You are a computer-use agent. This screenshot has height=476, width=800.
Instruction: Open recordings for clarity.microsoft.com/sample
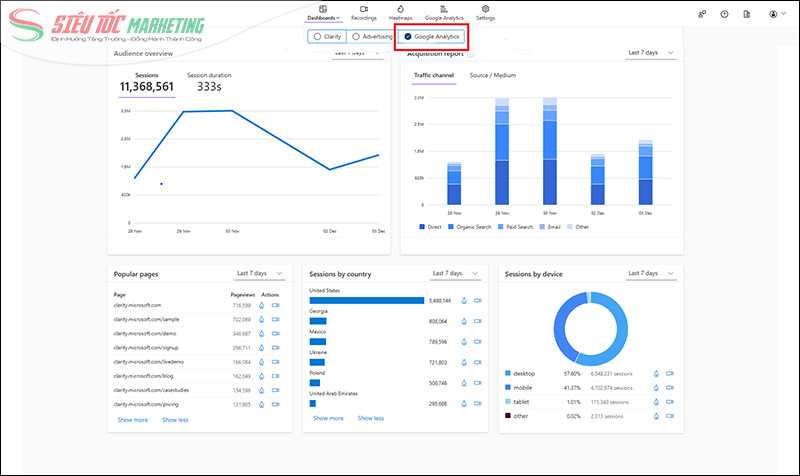coord(276,320)
